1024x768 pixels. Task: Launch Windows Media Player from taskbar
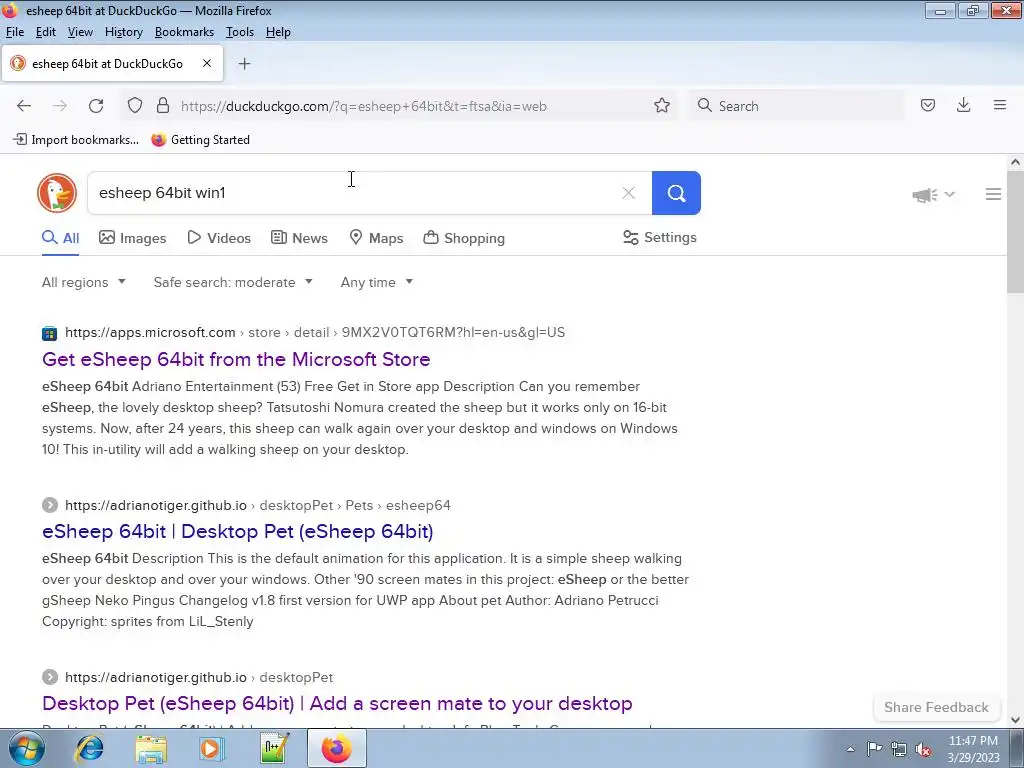211,748
